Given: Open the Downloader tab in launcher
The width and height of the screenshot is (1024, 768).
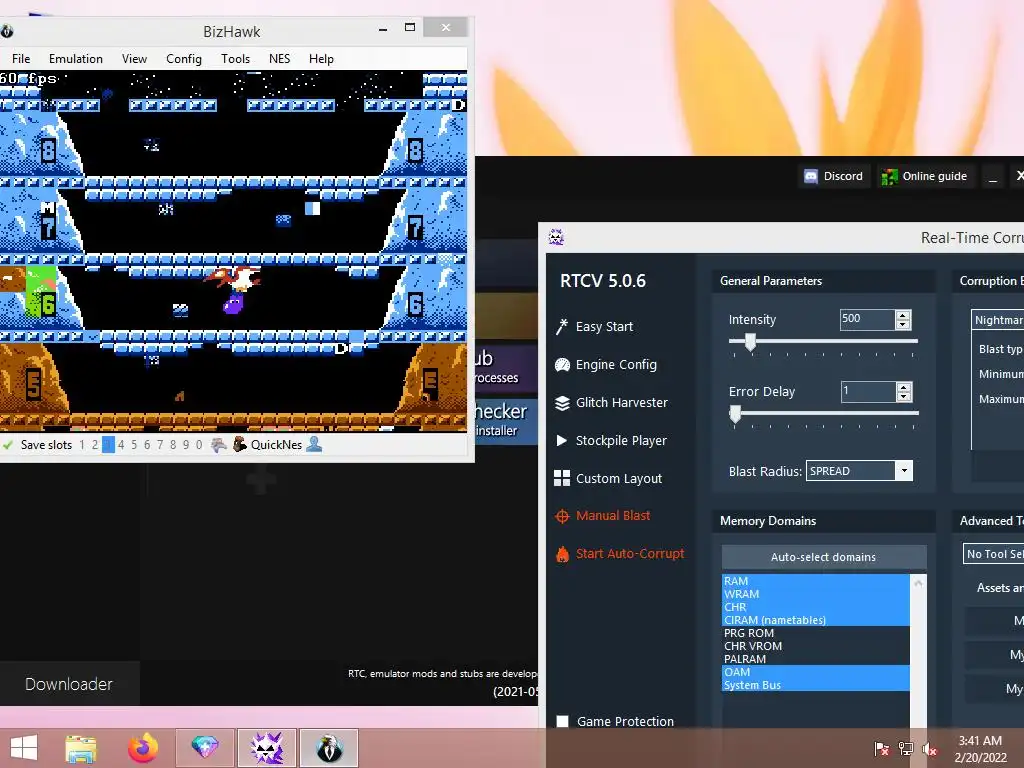Looking at the screenshot, I should coord(69,684).
